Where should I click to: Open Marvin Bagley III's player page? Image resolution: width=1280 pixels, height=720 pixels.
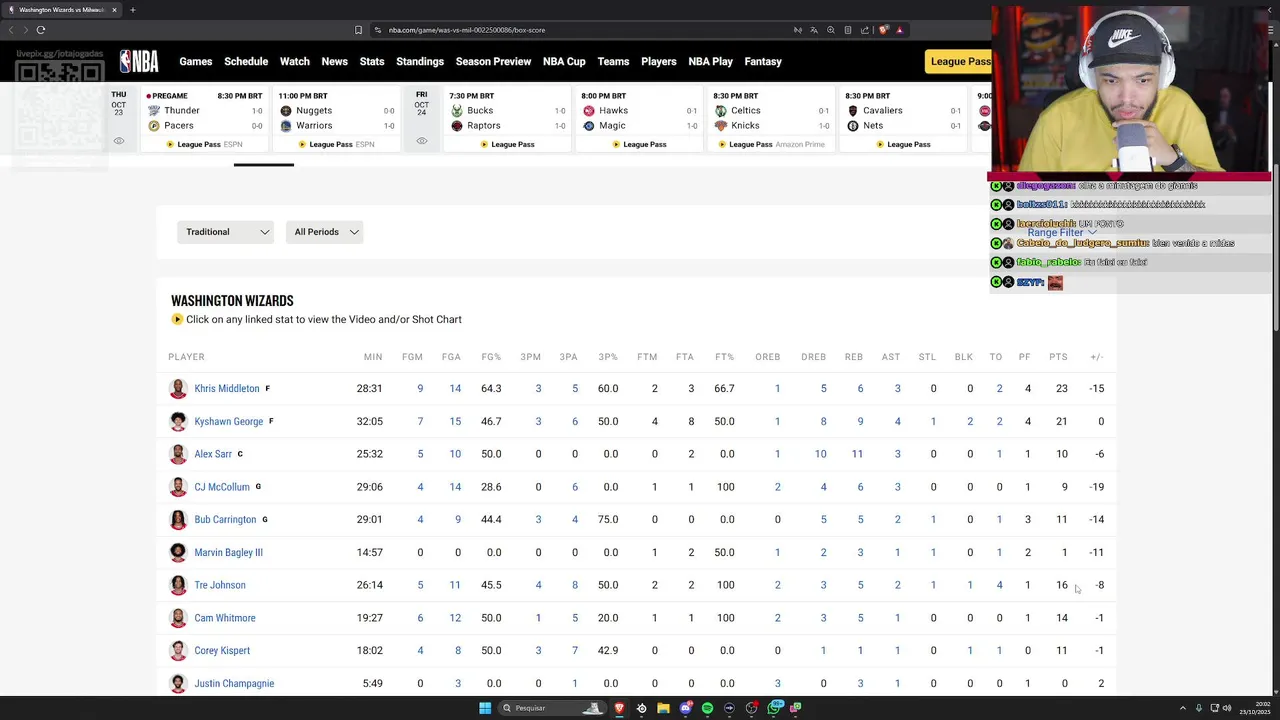click(x=228, y=552)
